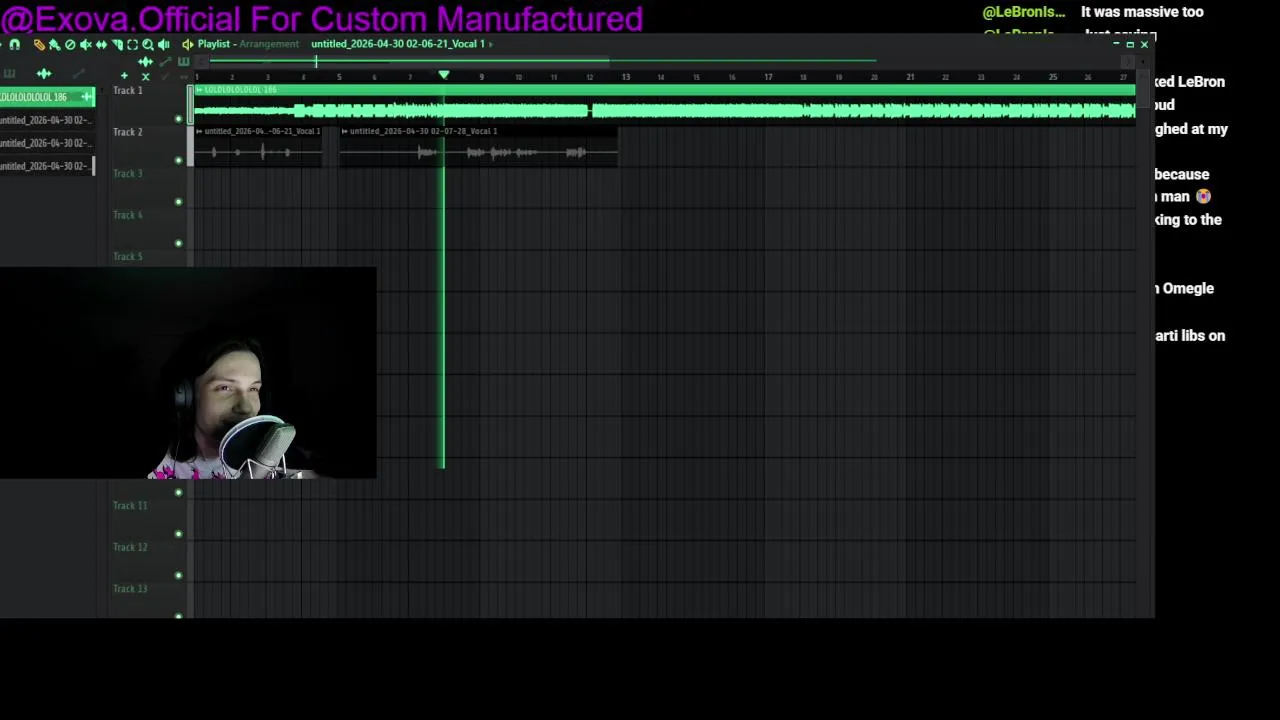Select the Slice tool icon

click(x=117, y=45)
